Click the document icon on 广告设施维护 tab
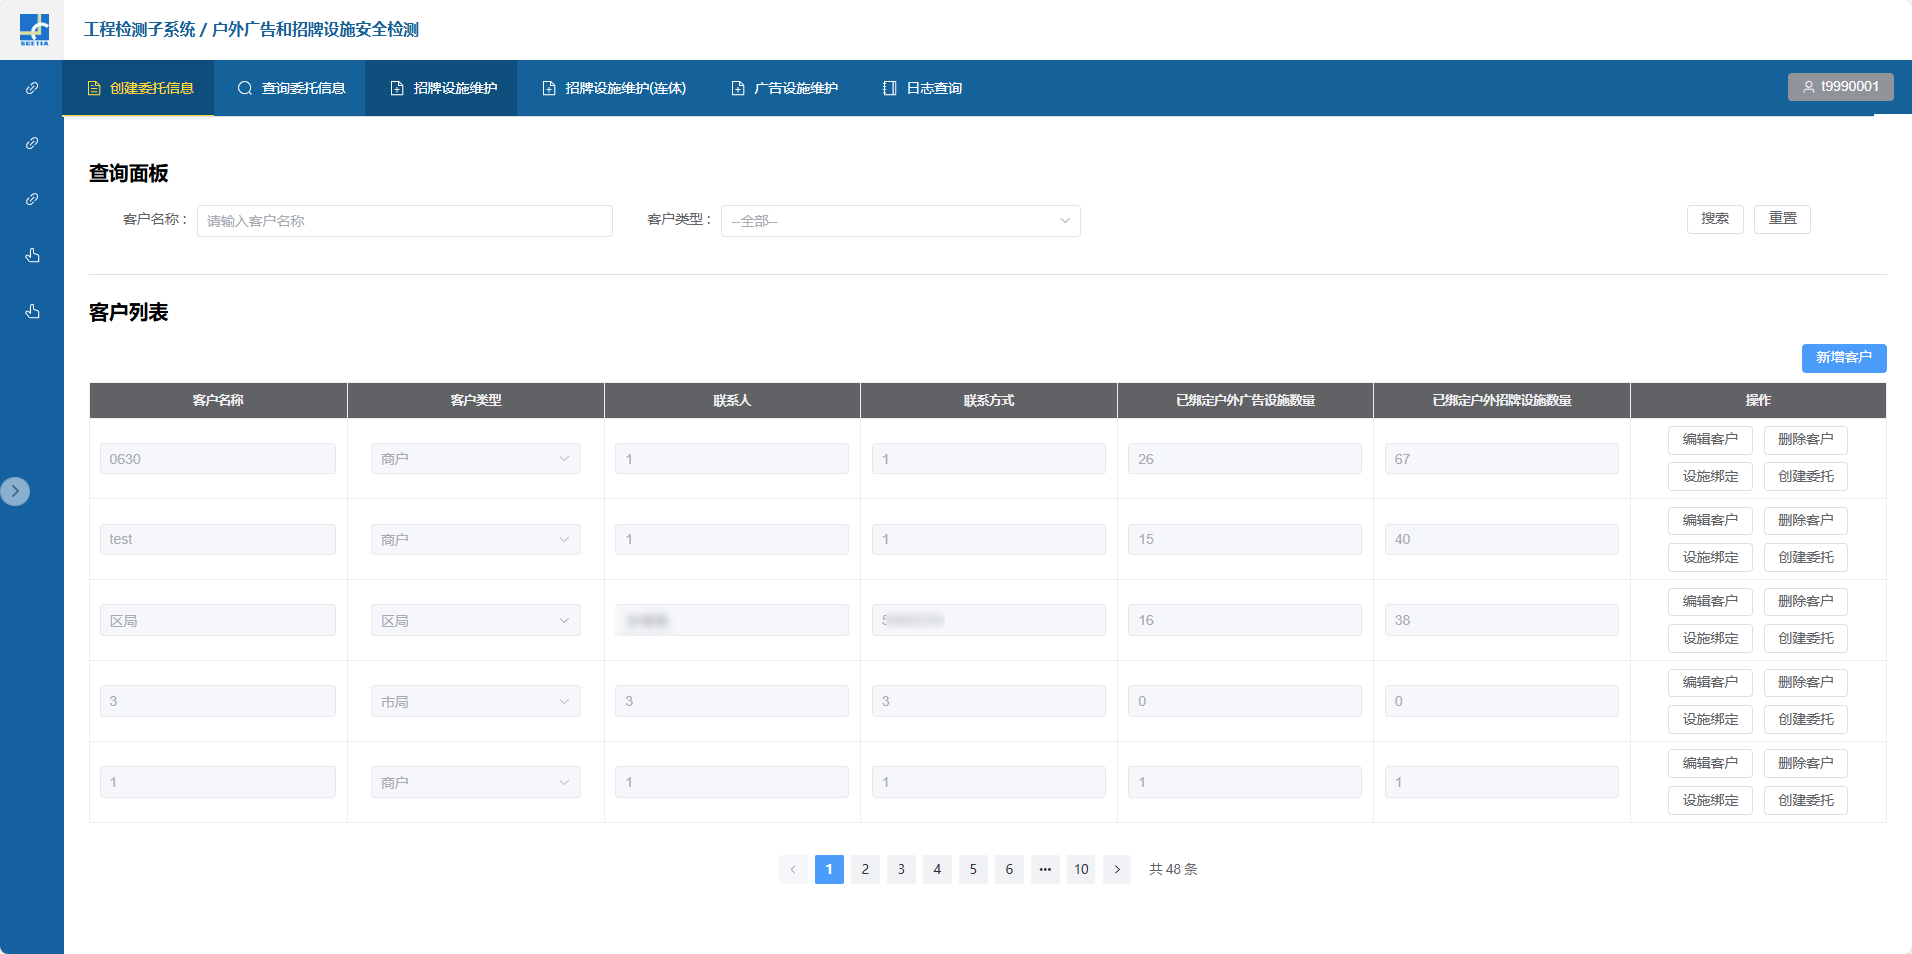Viewport: 1912px width, 954px height. [738, 88]
